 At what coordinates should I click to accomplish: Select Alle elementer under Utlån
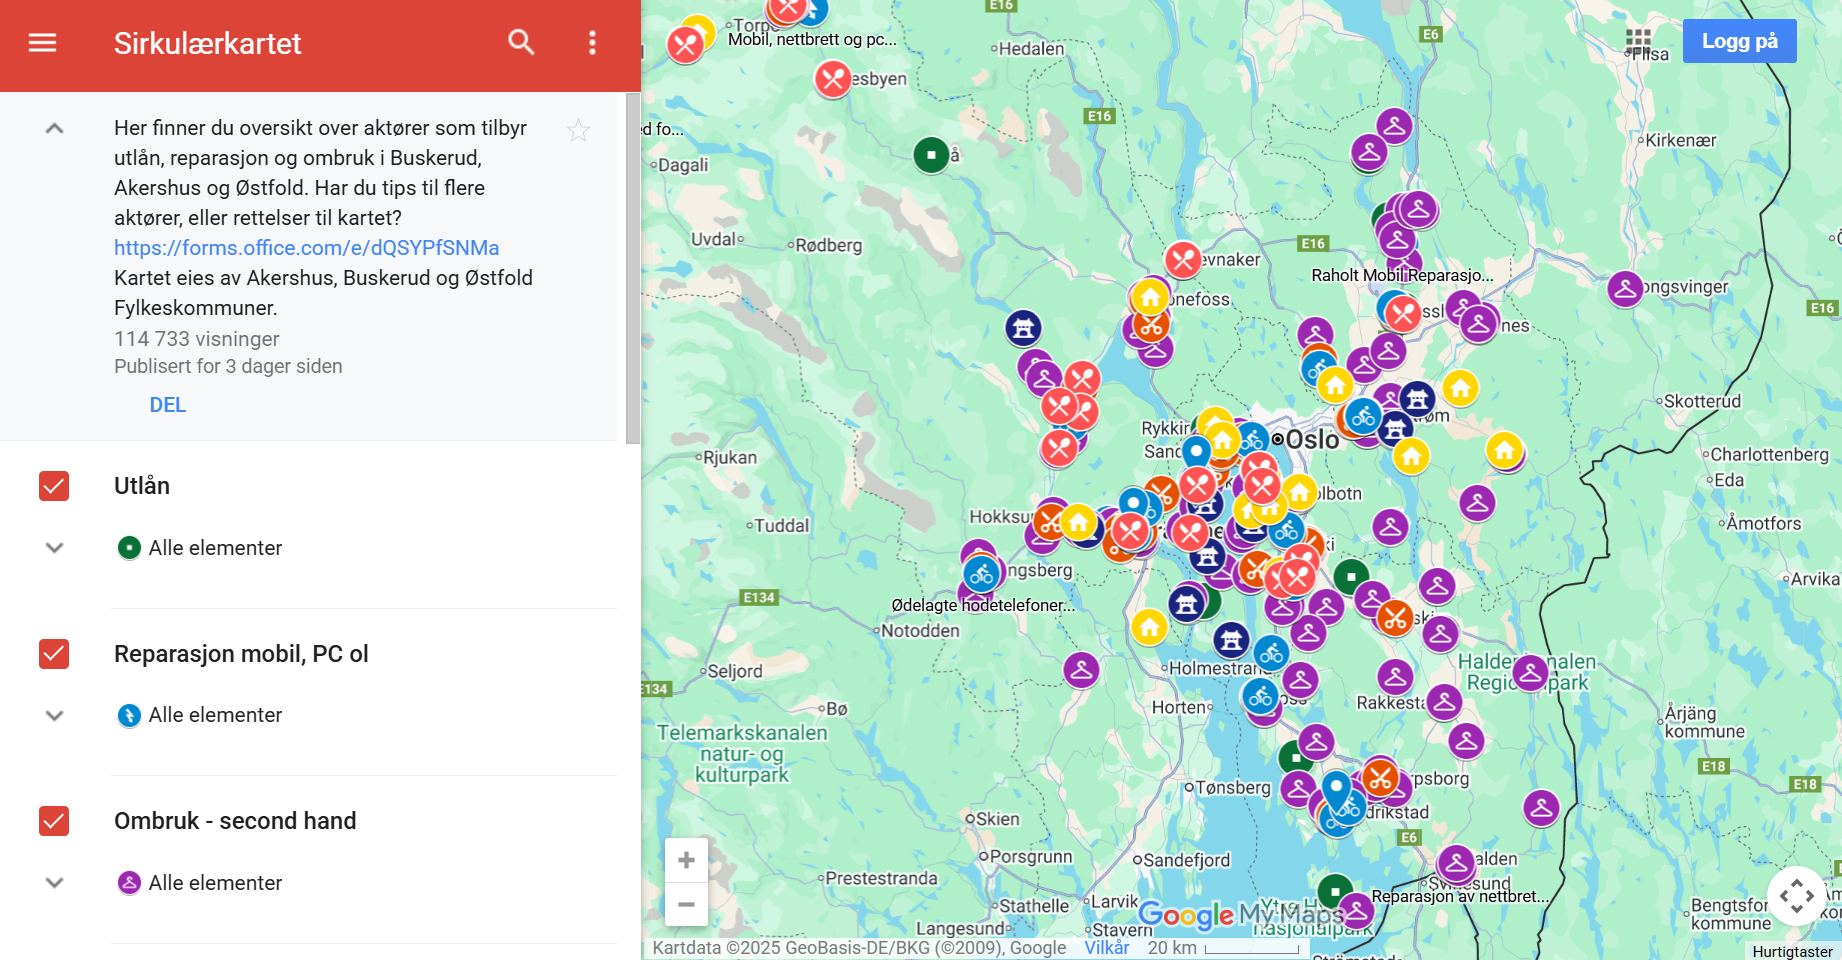point(215,548)
